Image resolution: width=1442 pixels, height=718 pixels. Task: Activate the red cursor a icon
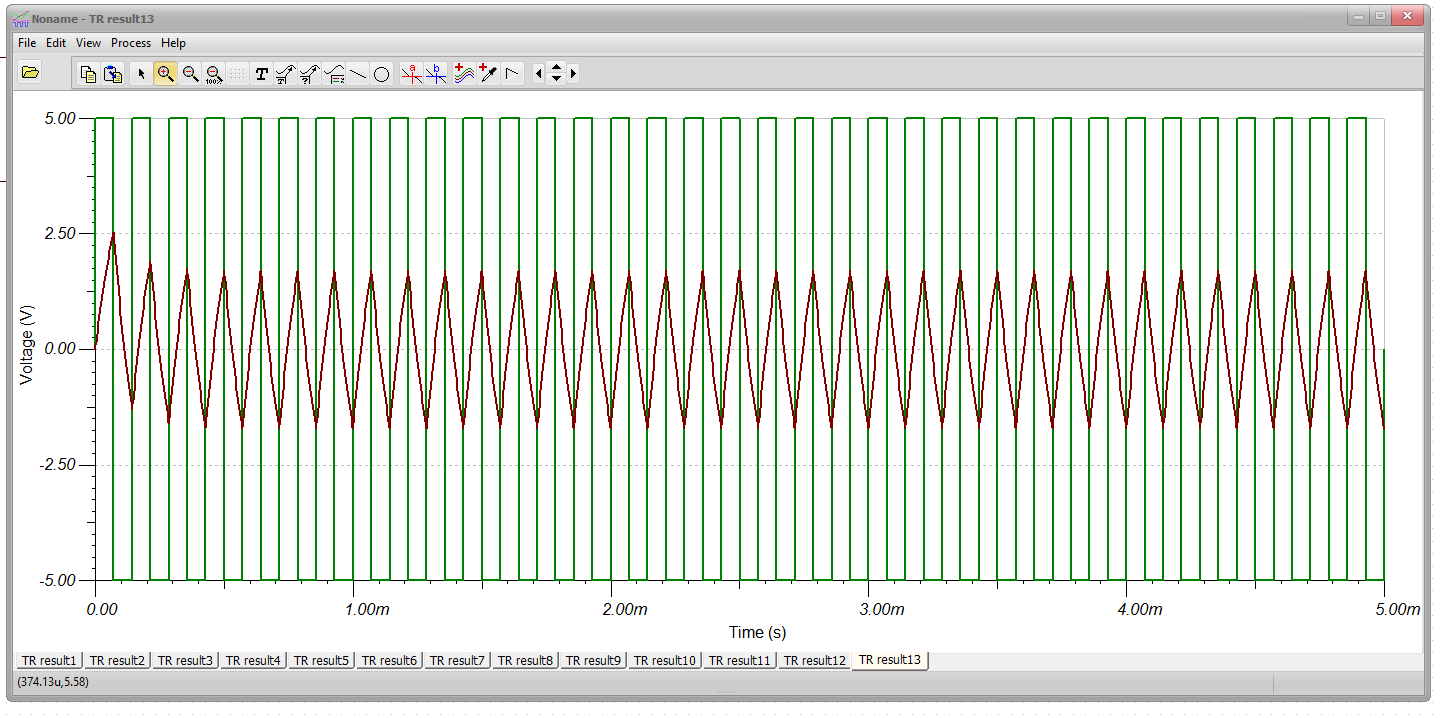point(411,73)
